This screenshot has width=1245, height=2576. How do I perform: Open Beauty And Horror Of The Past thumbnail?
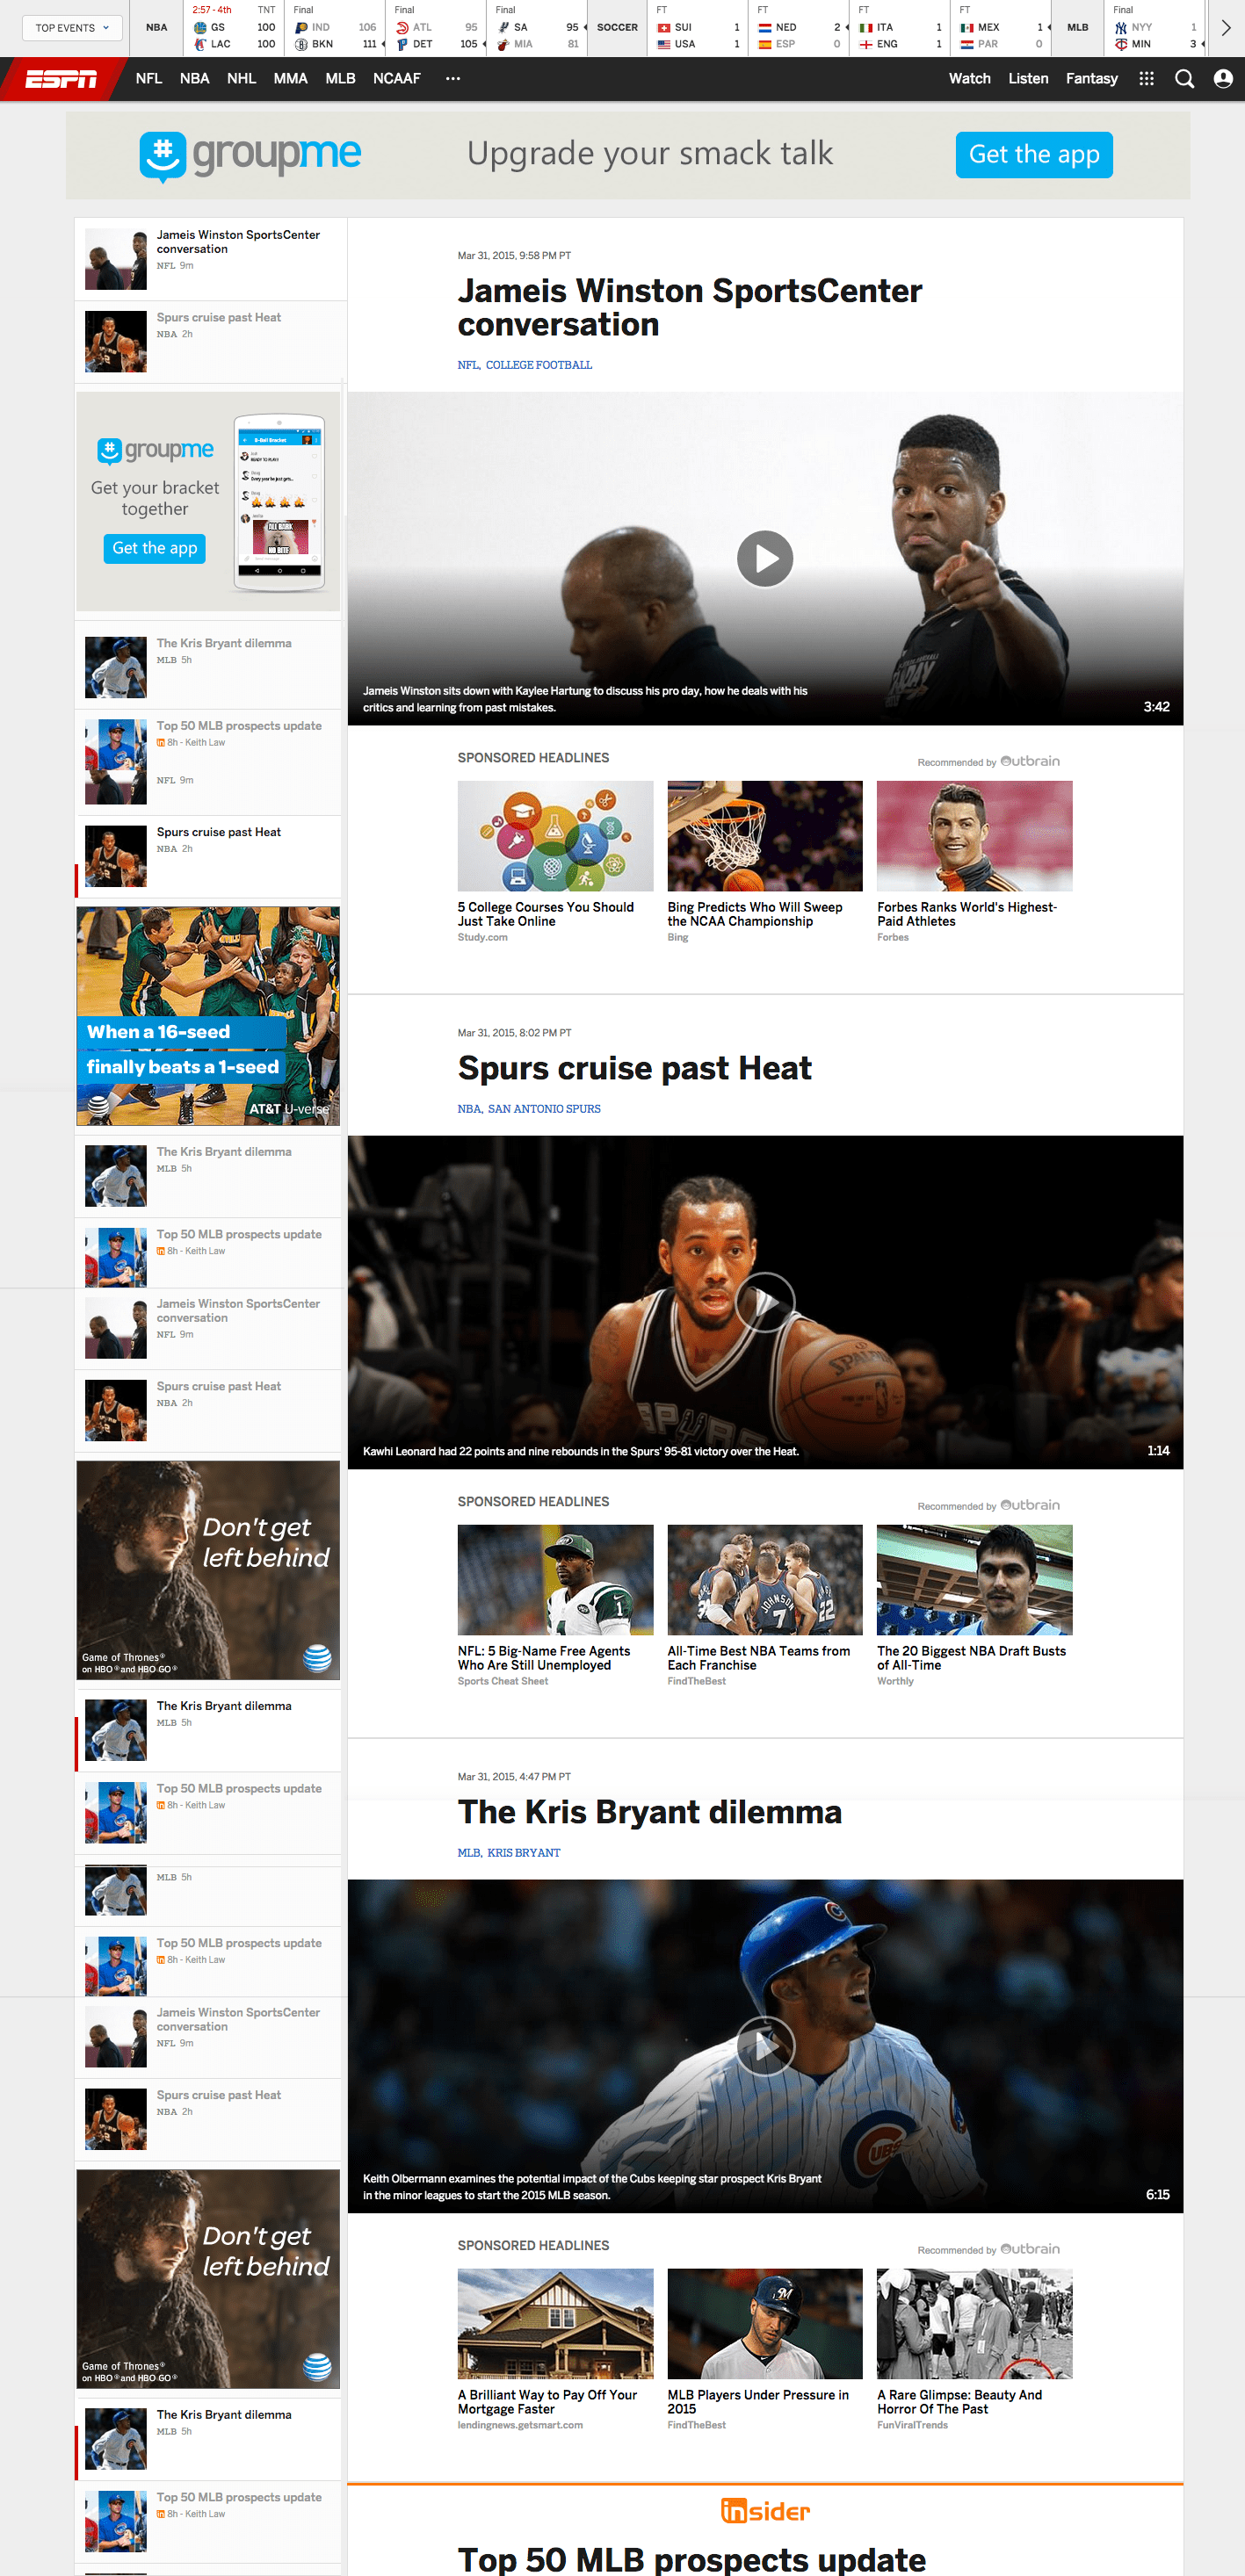pos(975,2324)
